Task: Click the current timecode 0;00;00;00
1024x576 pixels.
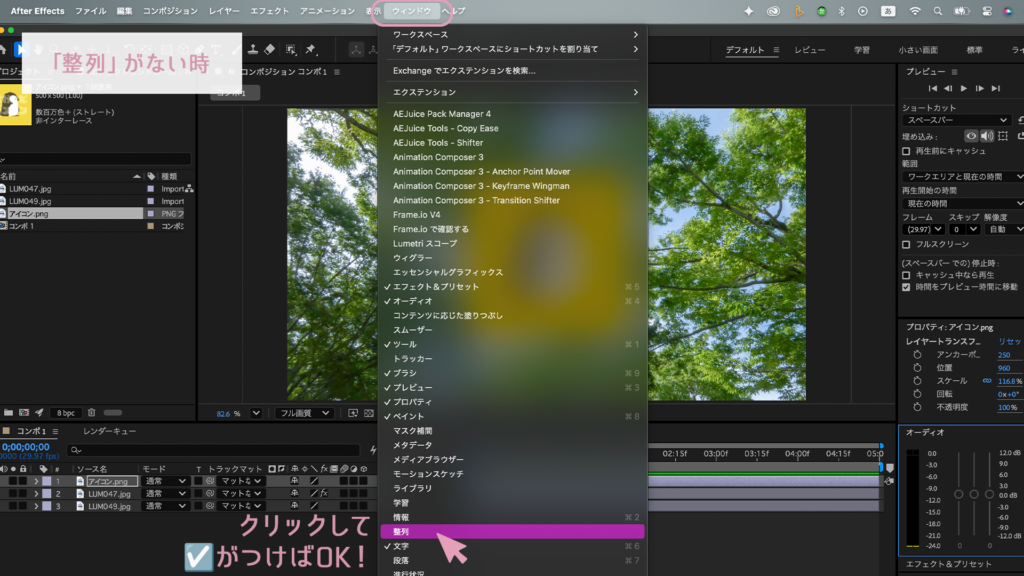Action: (25, 447)
